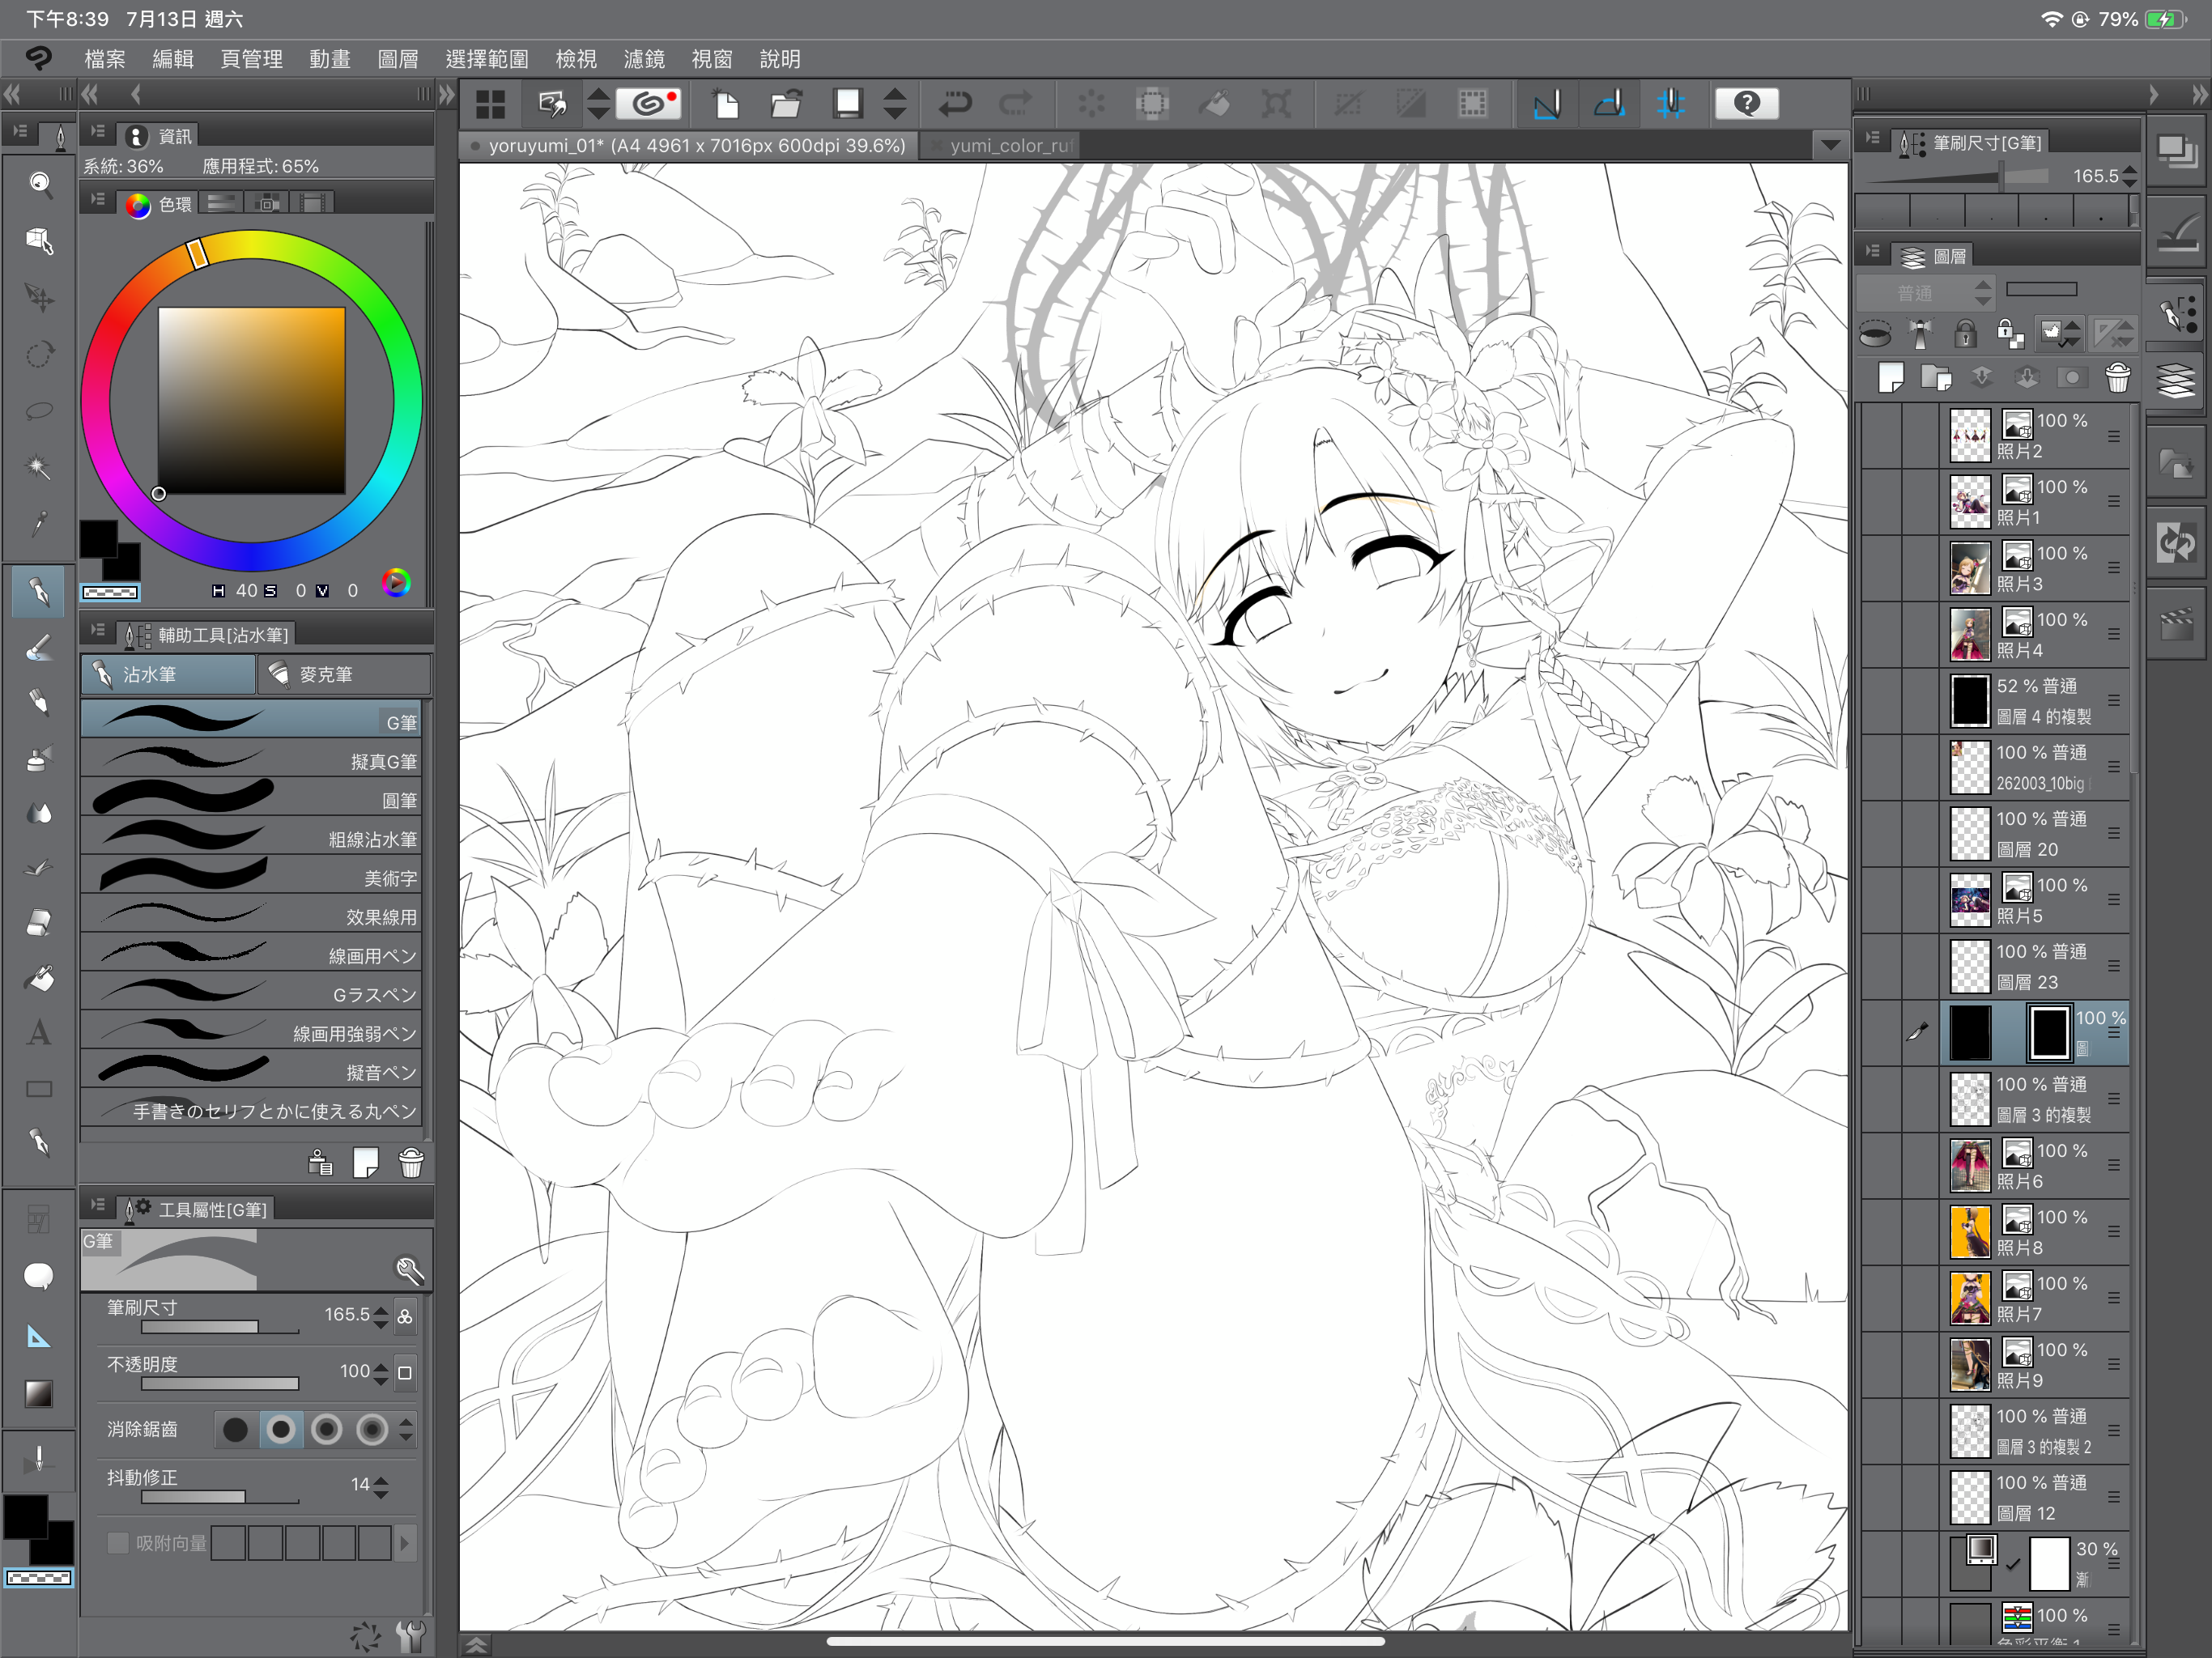
Task: Open 色環 panel menu icon
Action: (97, 200)
